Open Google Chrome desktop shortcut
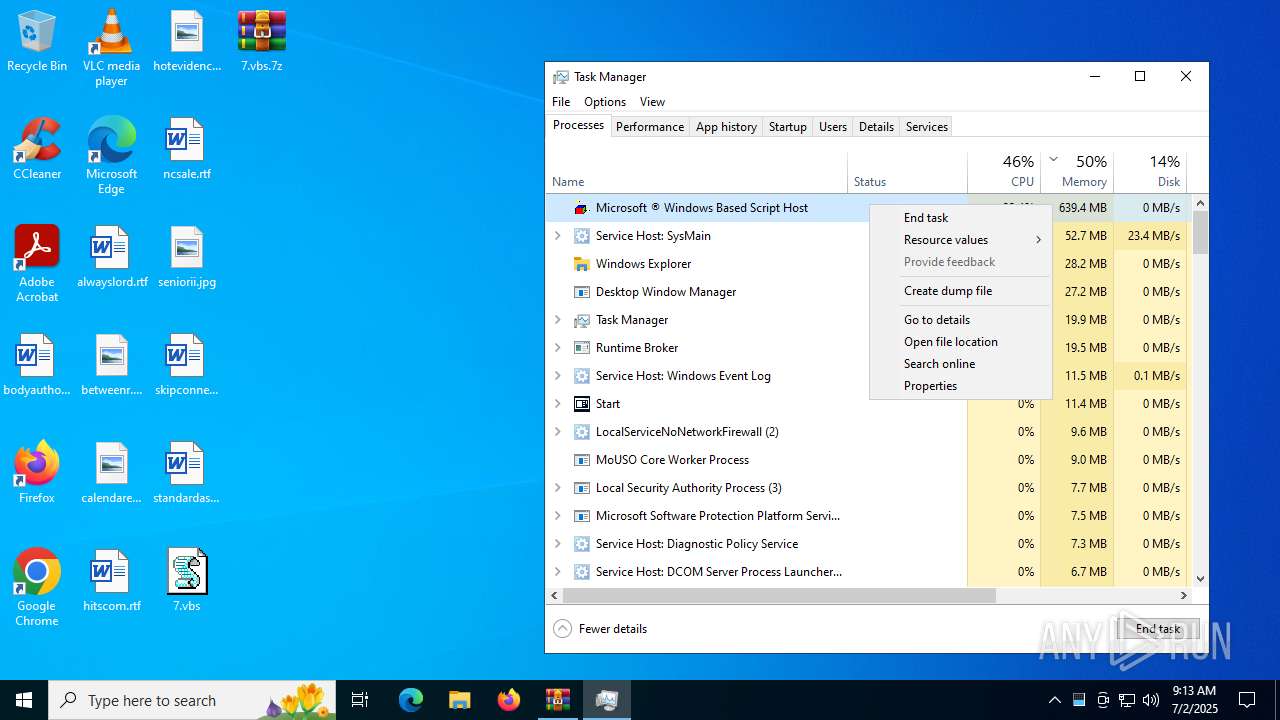This screenshot has width=1280, height=720. (x=37, y=588)
